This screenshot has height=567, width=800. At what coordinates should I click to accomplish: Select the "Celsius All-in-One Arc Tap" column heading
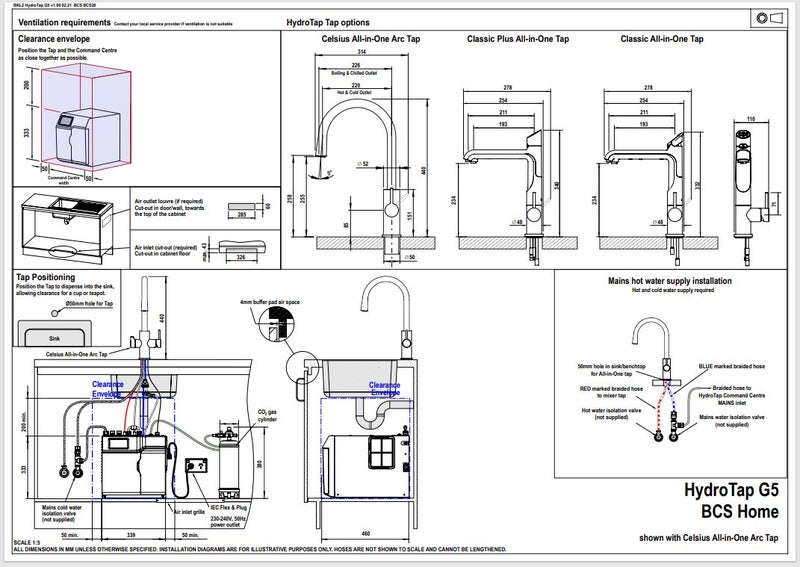click(x=371, y=39)
